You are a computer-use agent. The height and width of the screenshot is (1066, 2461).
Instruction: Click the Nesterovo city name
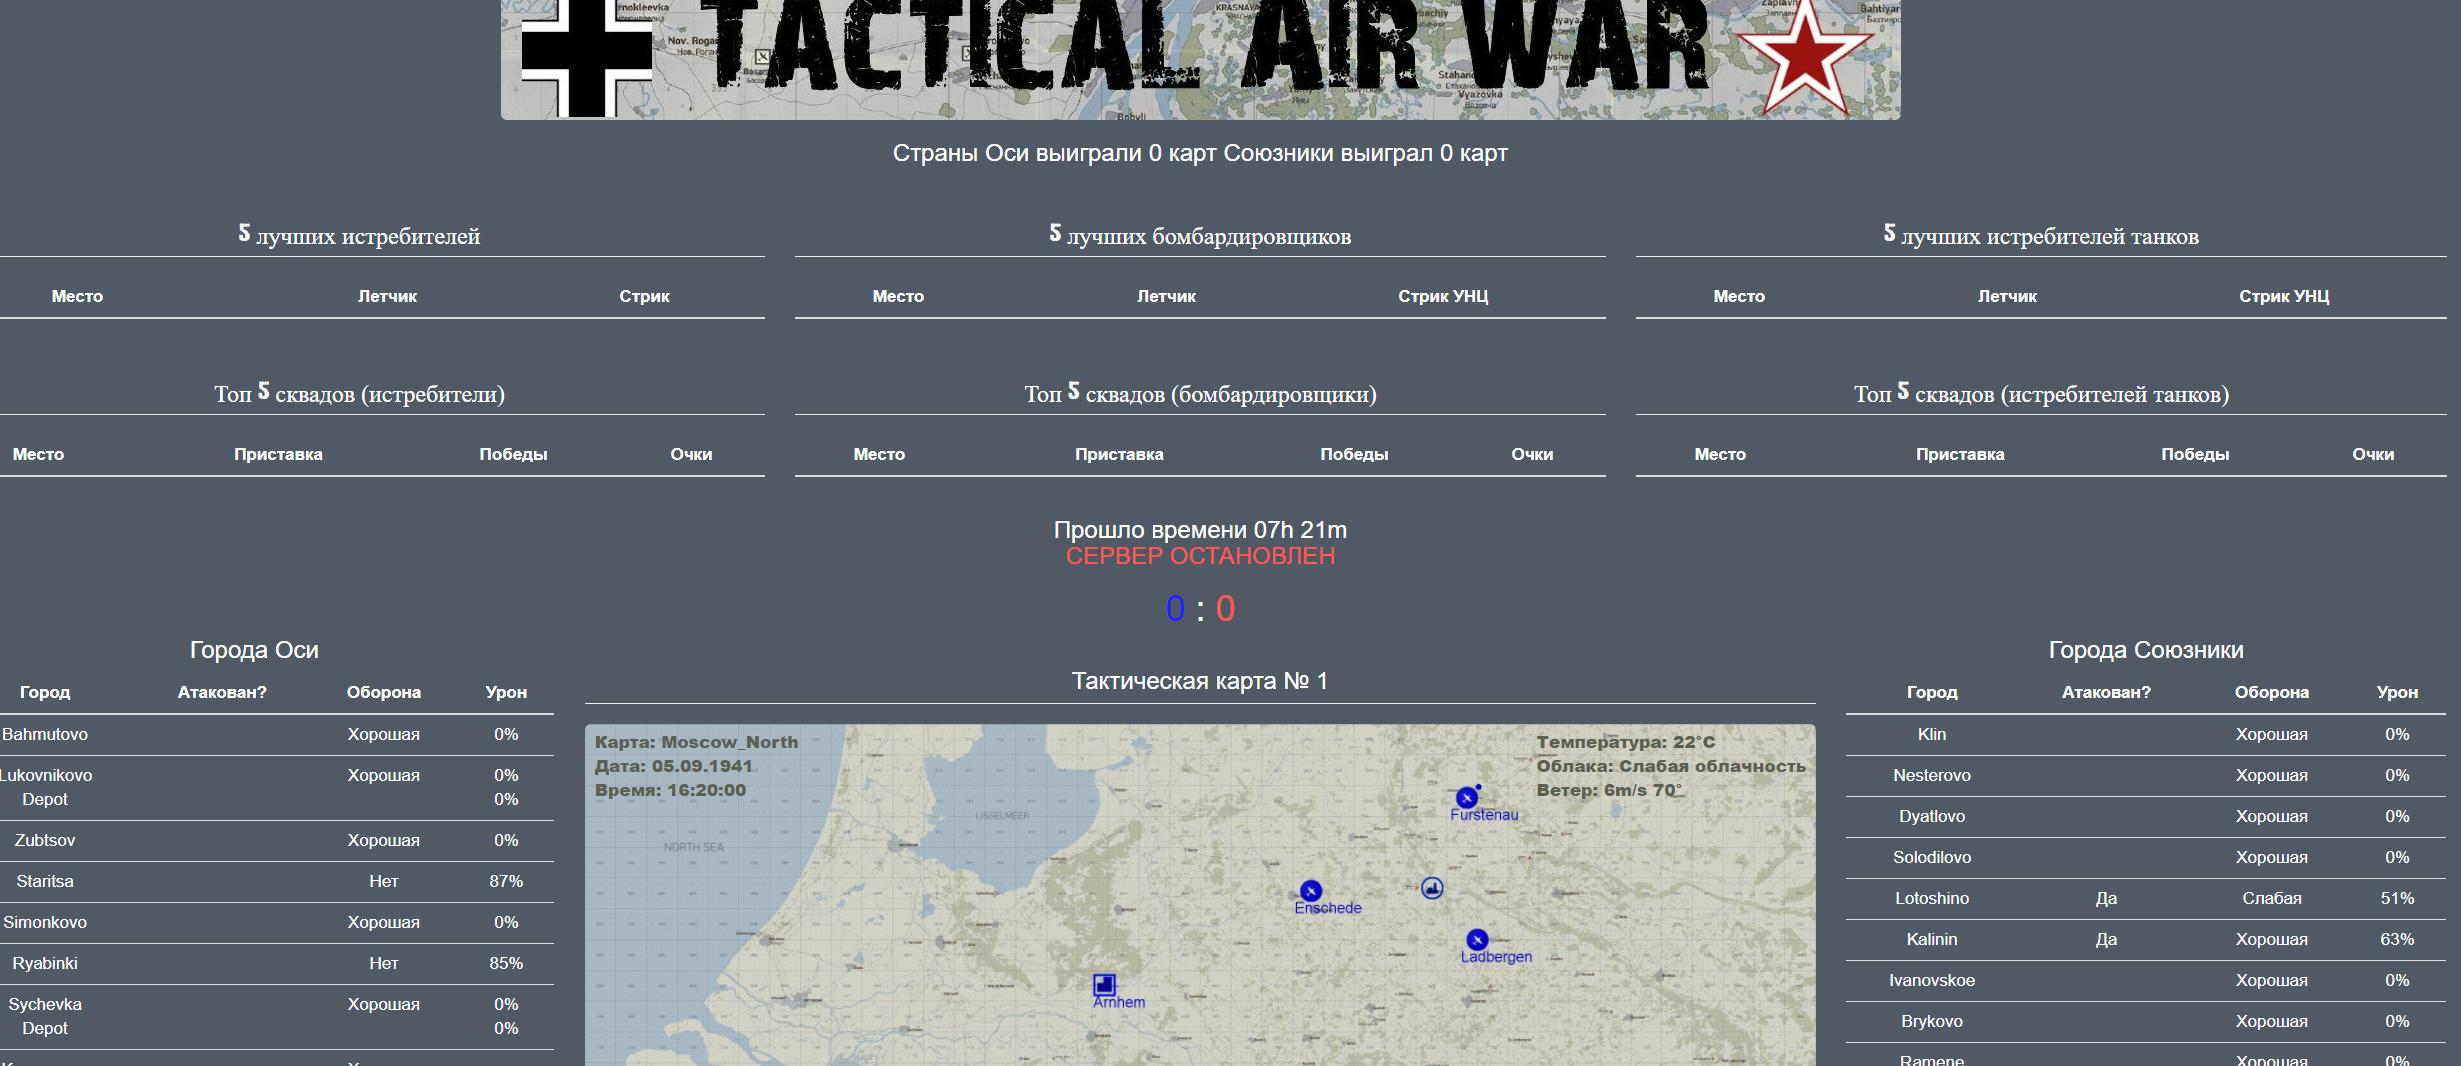1932,775
